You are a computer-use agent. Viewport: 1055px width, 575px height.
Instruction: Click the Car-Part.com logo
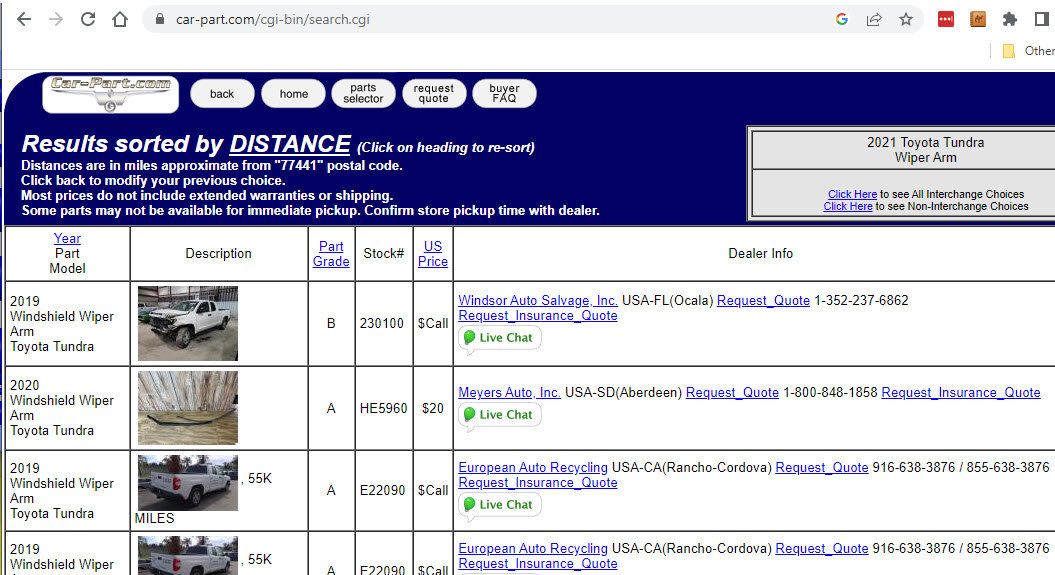110,94
